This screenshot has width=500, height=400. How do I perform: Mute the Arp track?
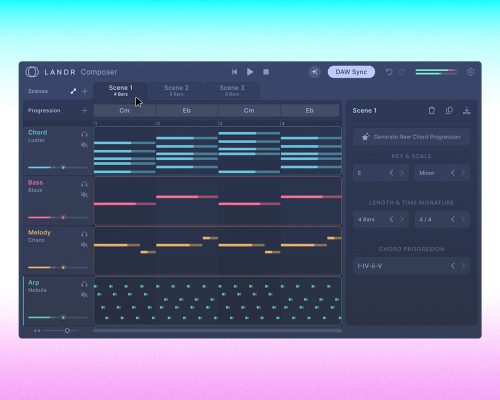click(84, 295)
